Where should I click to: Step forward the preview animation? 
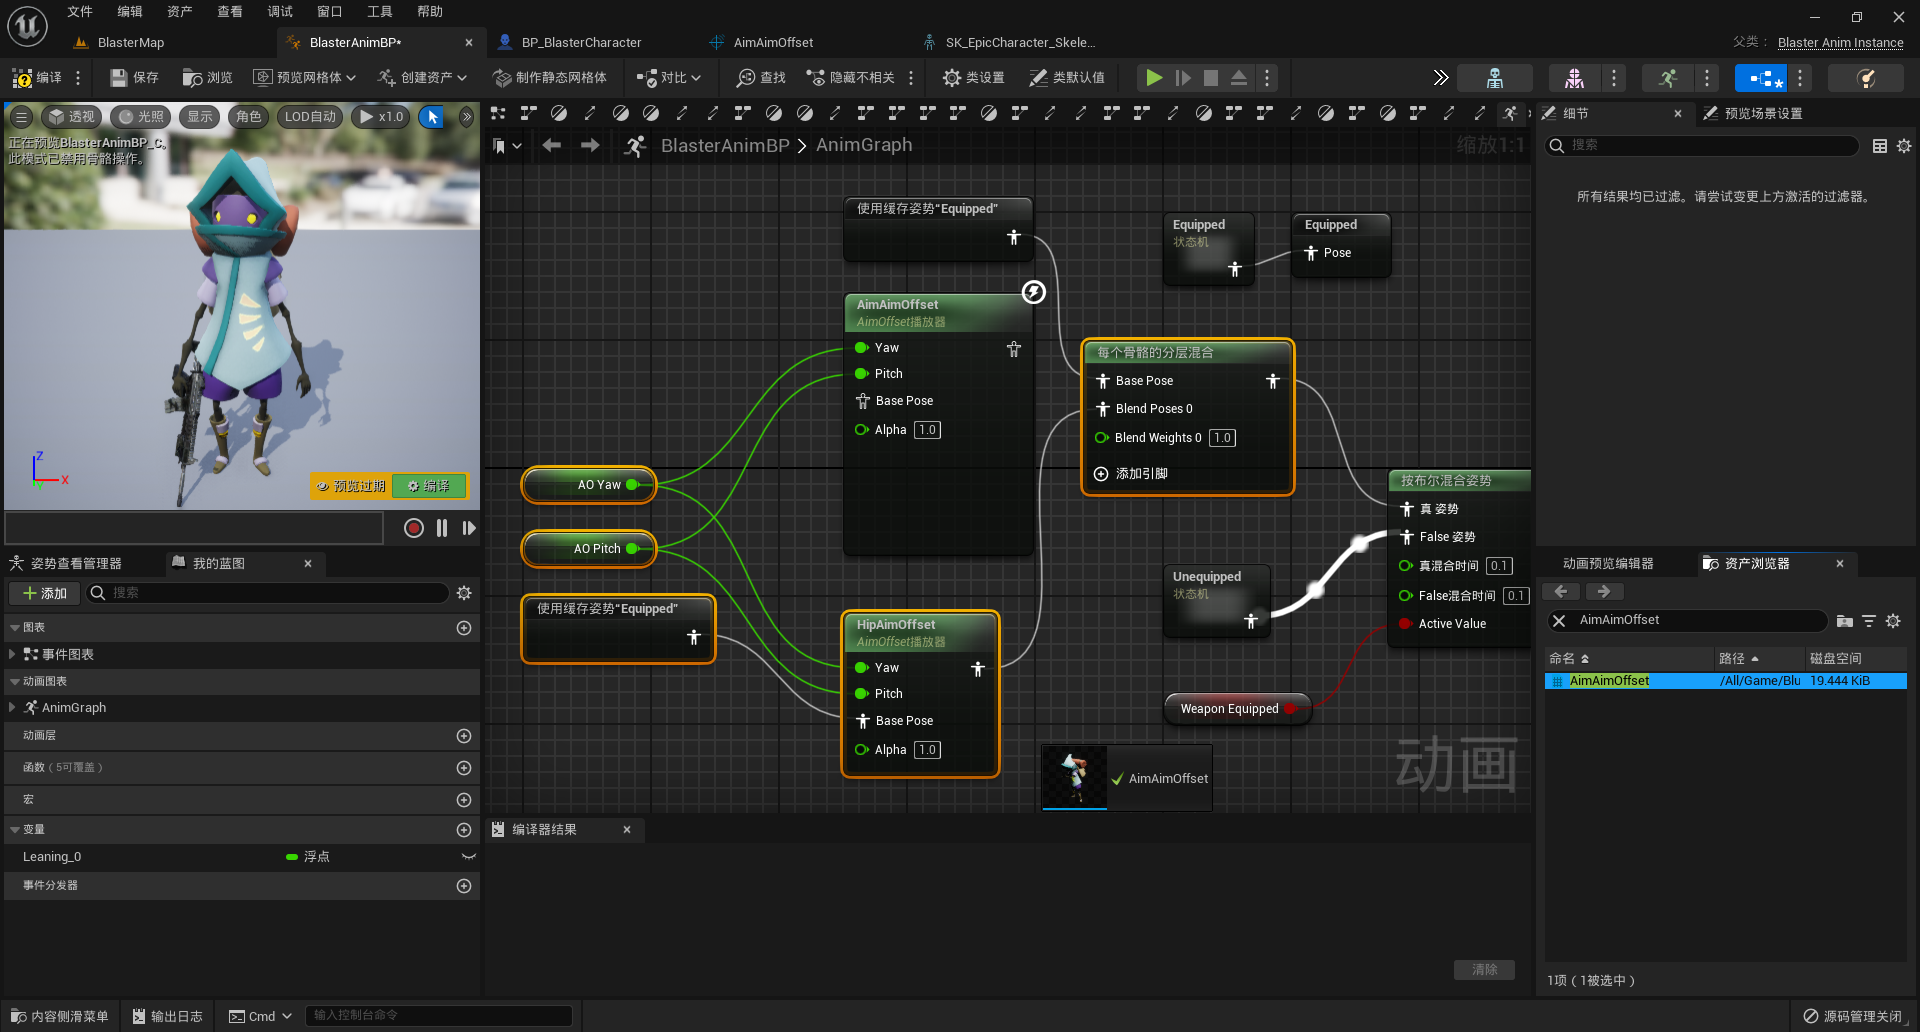(469, 528)
